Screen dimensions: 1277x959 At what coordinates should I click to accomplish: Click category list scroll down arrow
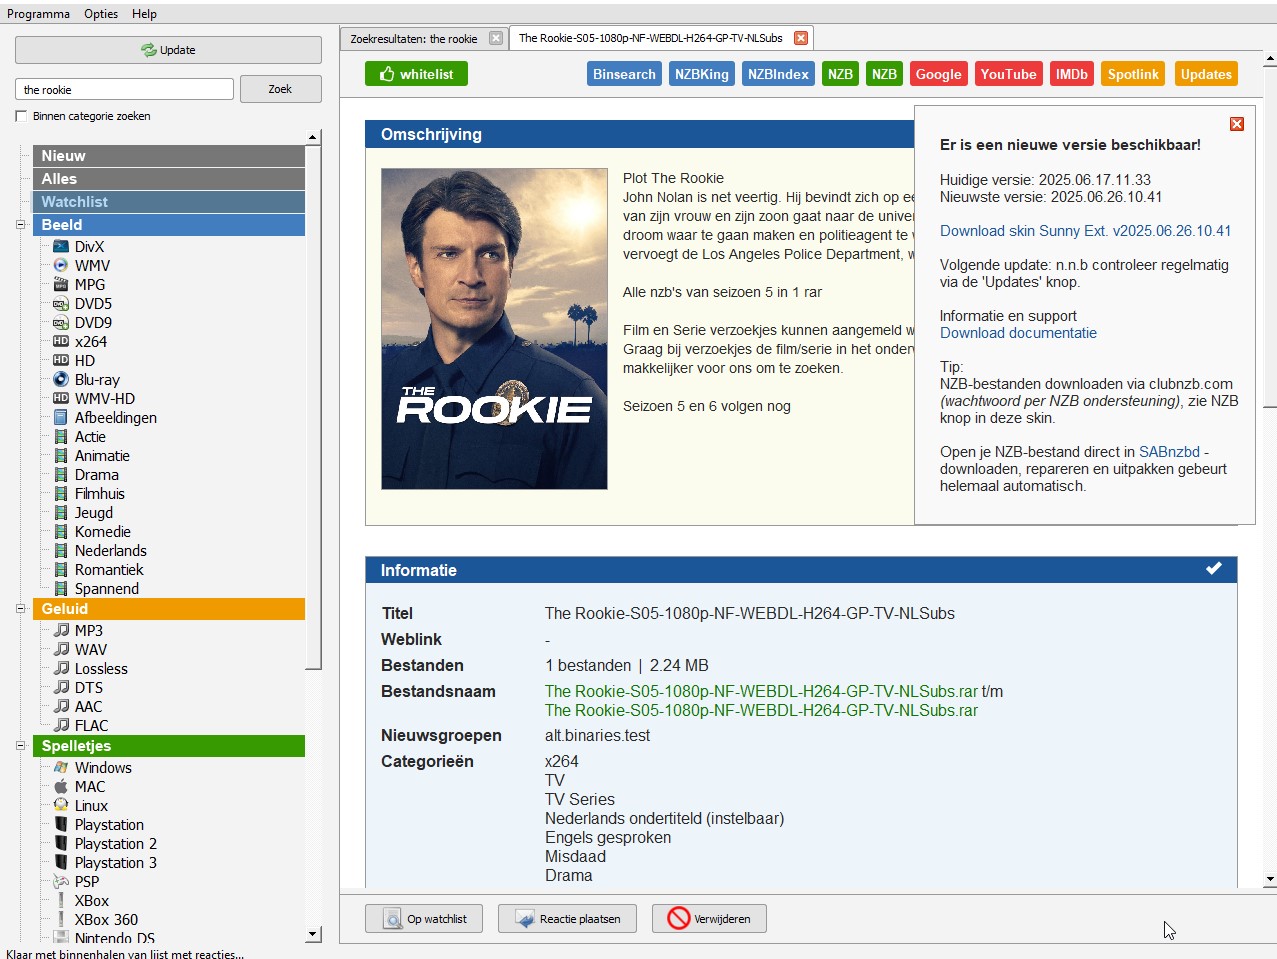(313, 934)
